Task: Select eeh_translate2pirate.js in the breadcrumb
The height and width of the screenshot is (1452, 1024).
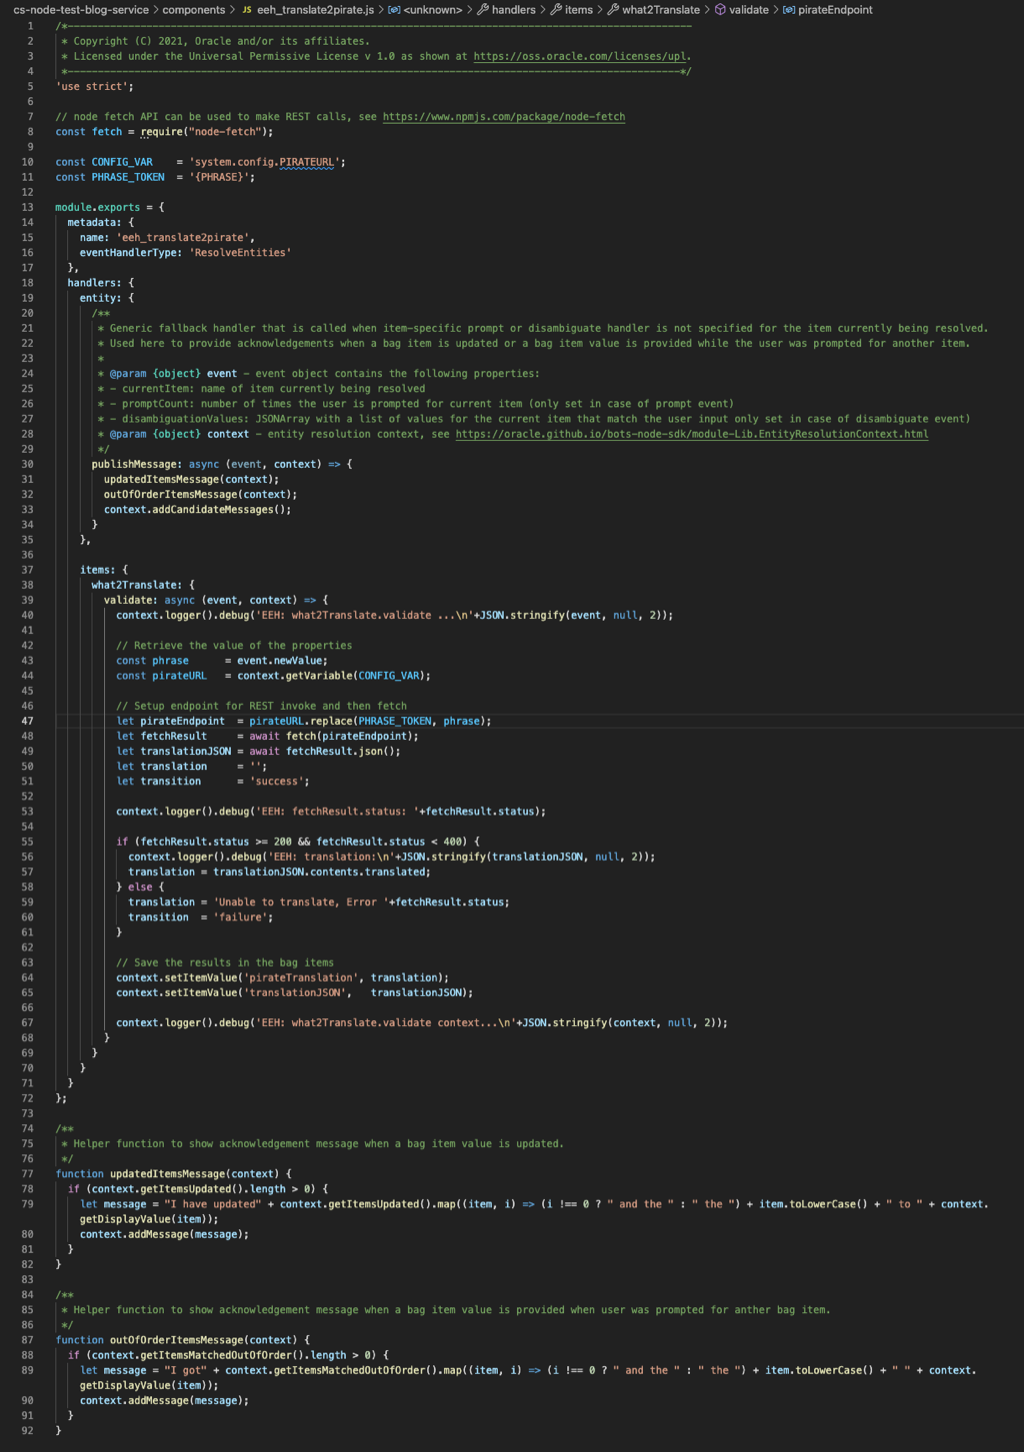Action: tap(315, 12)
